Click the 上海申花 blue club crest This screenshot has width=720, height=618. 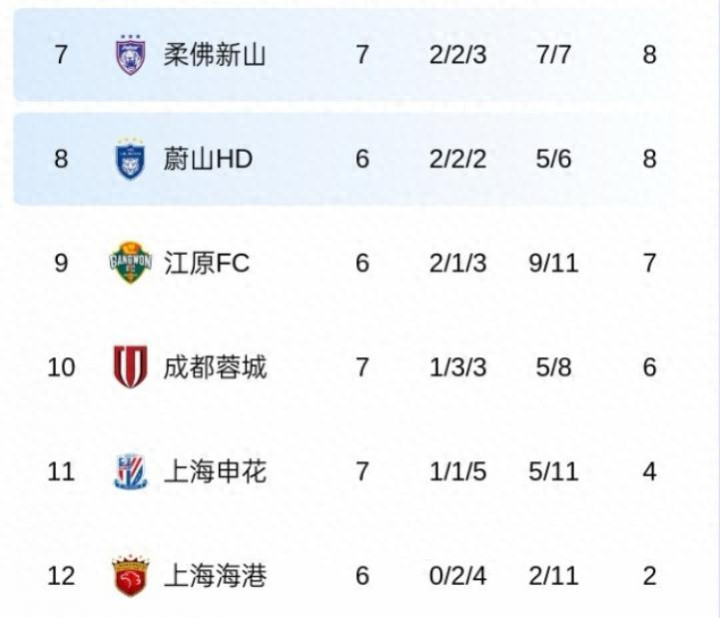[131, 471]
